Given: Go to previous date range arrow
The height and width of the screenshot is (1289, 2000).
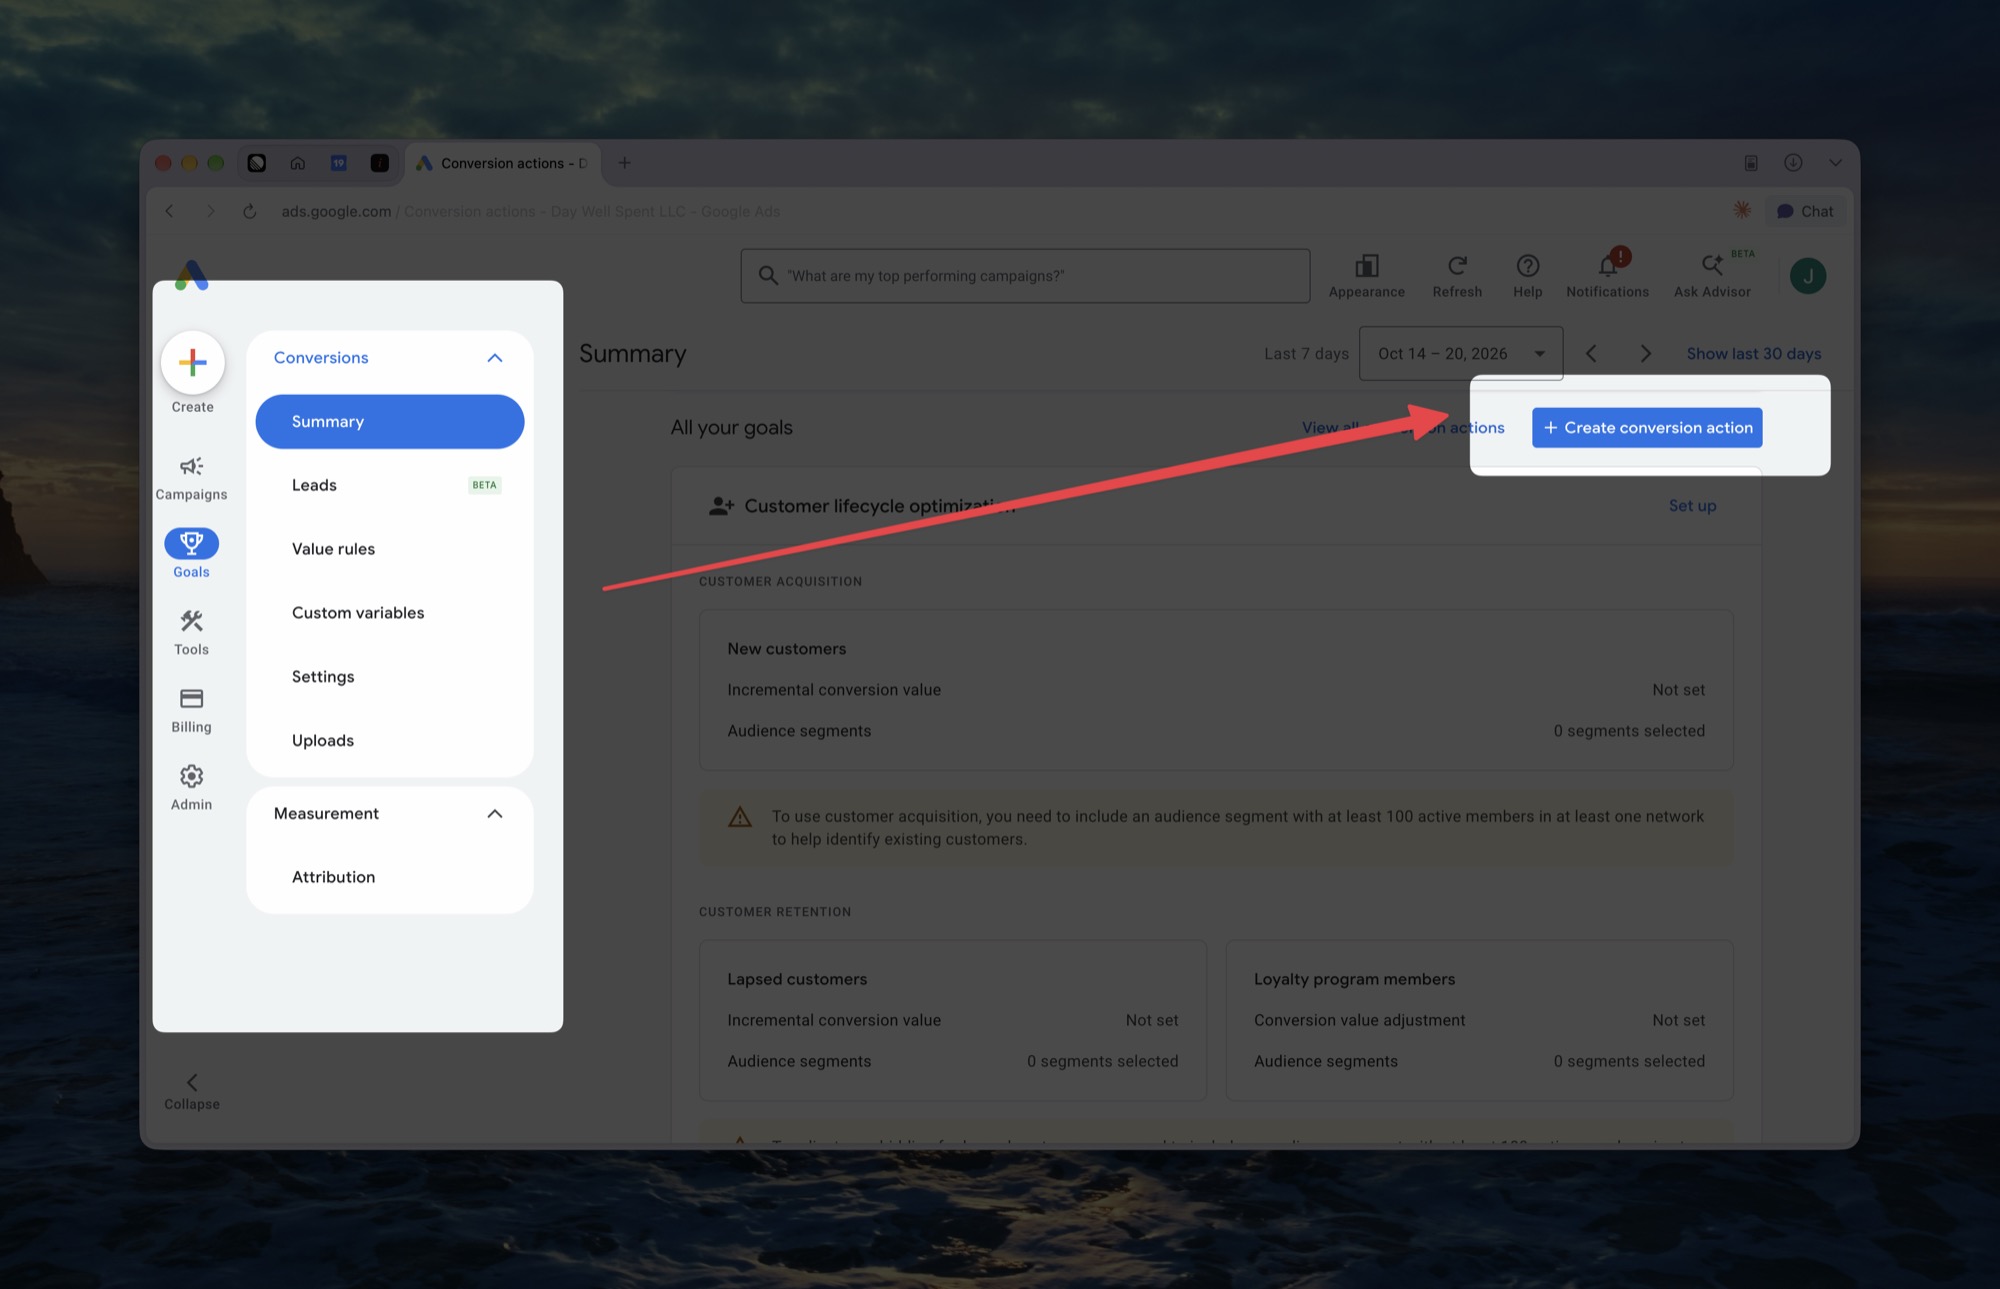Looking at the screenshot, I should coord(1591,354).
